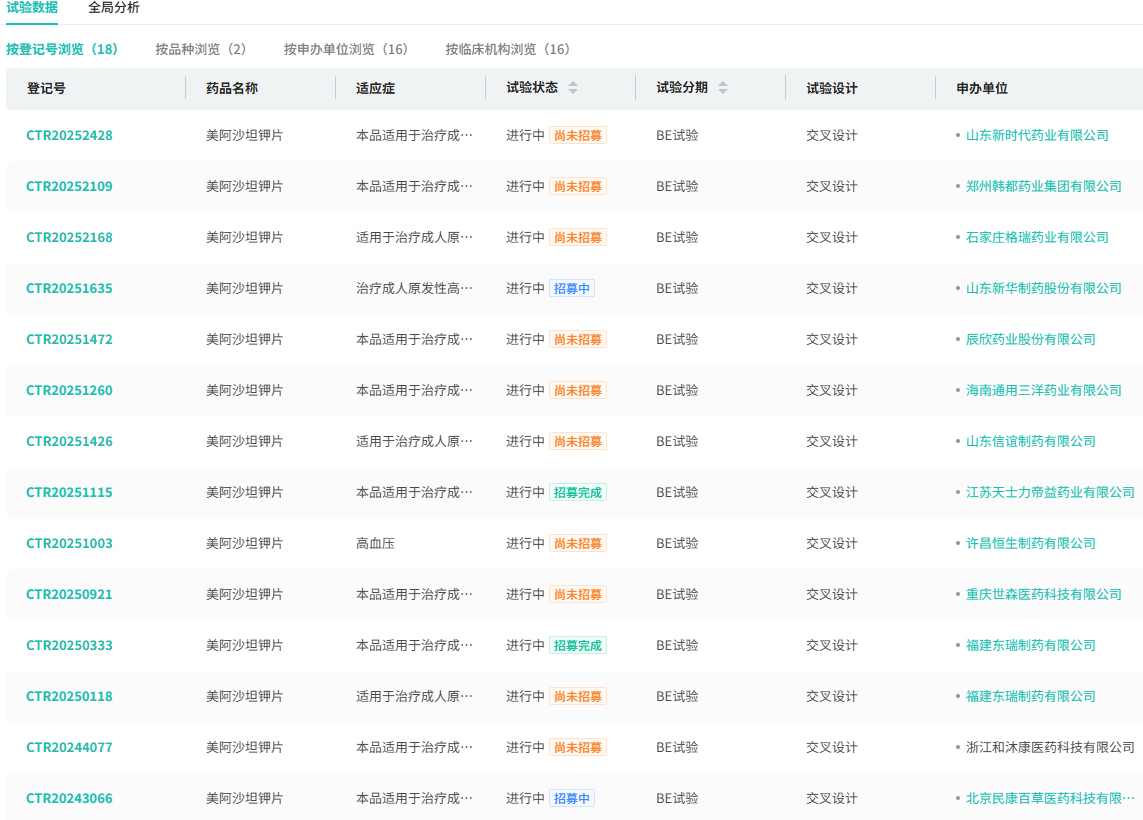
Task: Open 按品种浏览（2）view
Action: [201, 49]
